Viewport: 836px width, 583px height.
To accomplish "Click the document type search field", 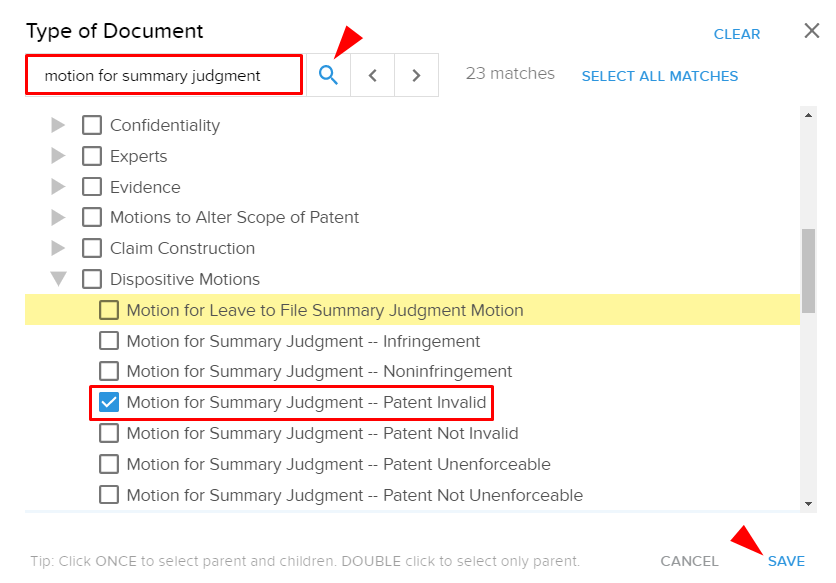I will (164, 75).
